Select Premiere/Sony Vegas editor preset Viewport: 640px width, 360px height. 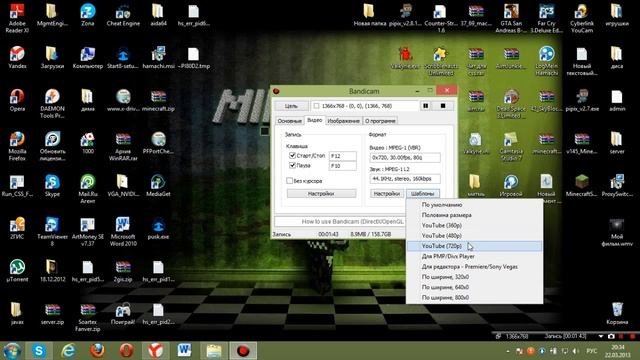[474, 267]
